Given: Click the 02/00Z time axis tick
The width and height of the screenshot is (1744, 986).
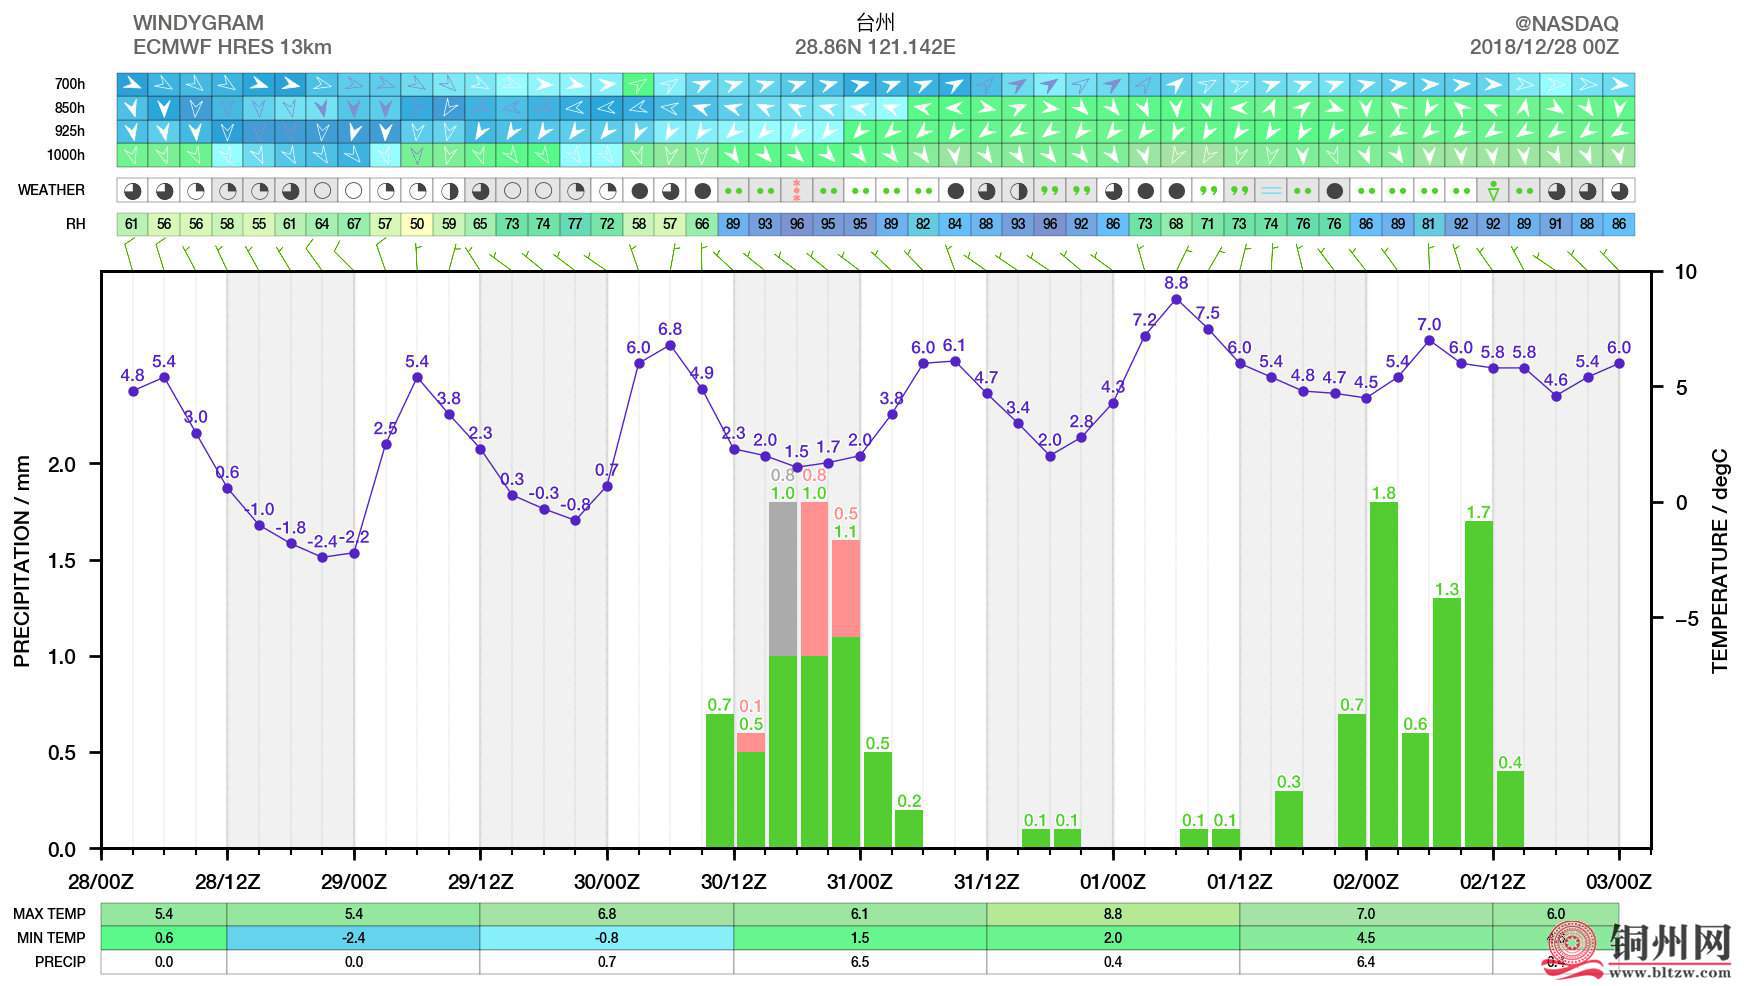Looking at the screenshot, I should pyautogui.click(x=1366, y=882).
